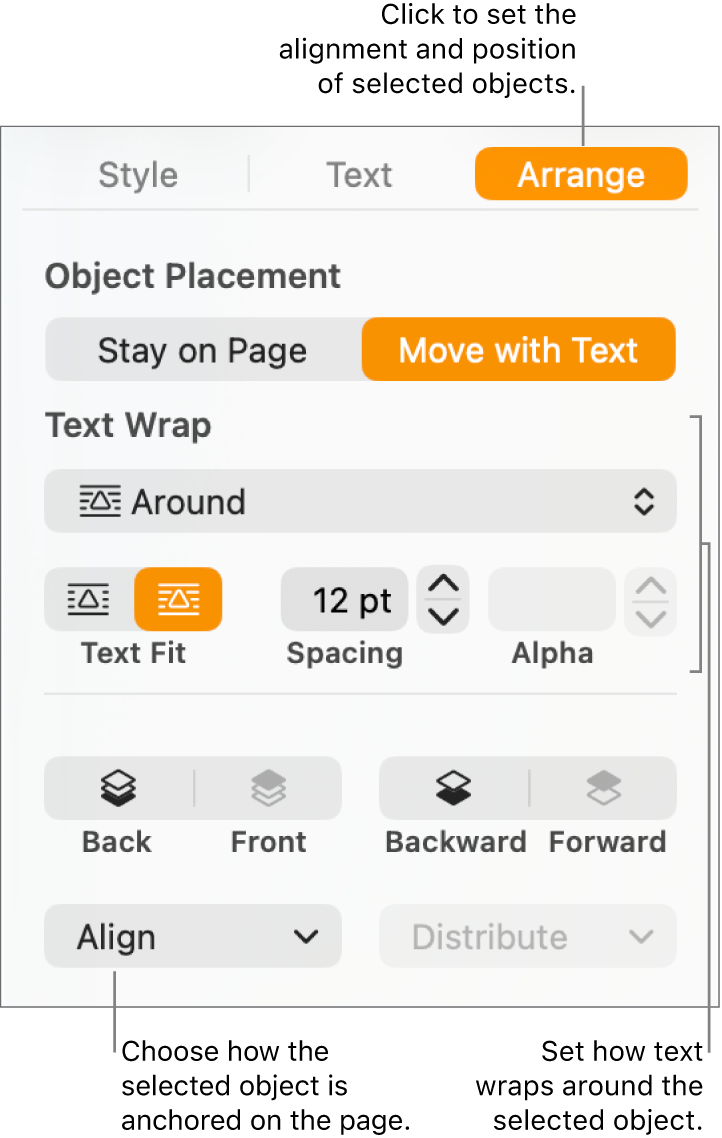Bring the object to Front
The width and height of the screenshot is (722, 1138).
click(268, 789)
